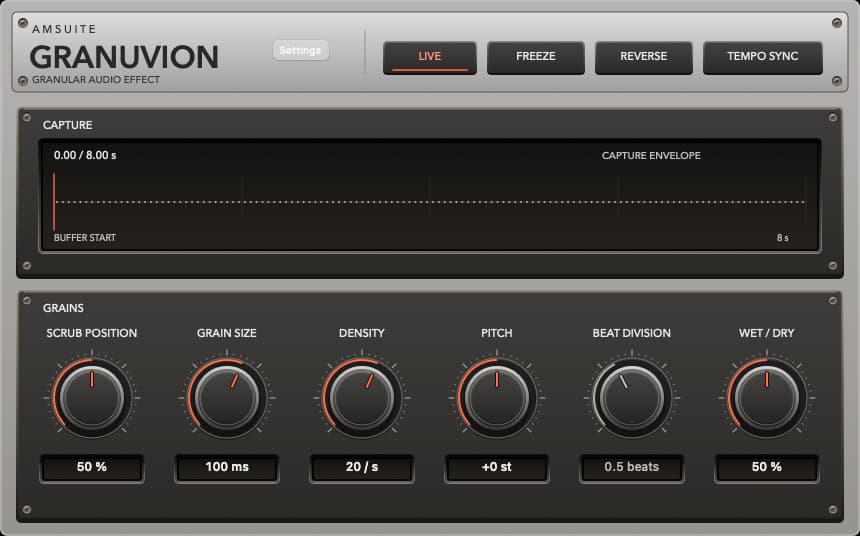Viewport: 860px width, 536px height.
Task: Click the CAPTURE ENVELOPE label
Action: (651, 156)
